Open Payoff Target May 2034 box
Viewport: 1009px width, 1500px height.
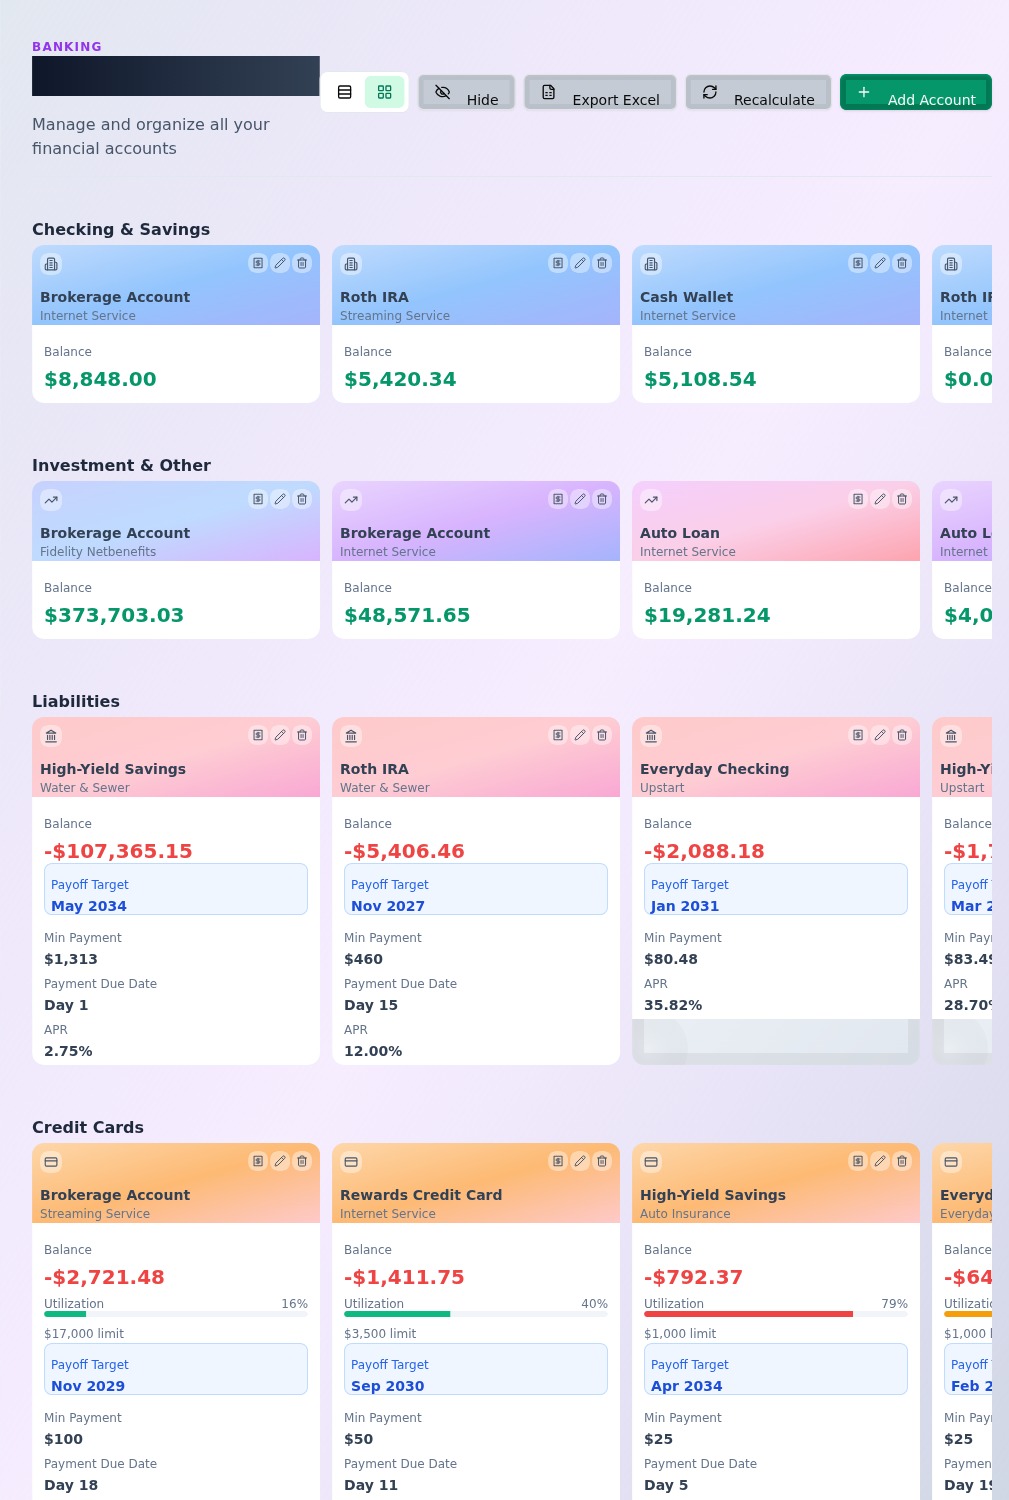coord(176,889)
